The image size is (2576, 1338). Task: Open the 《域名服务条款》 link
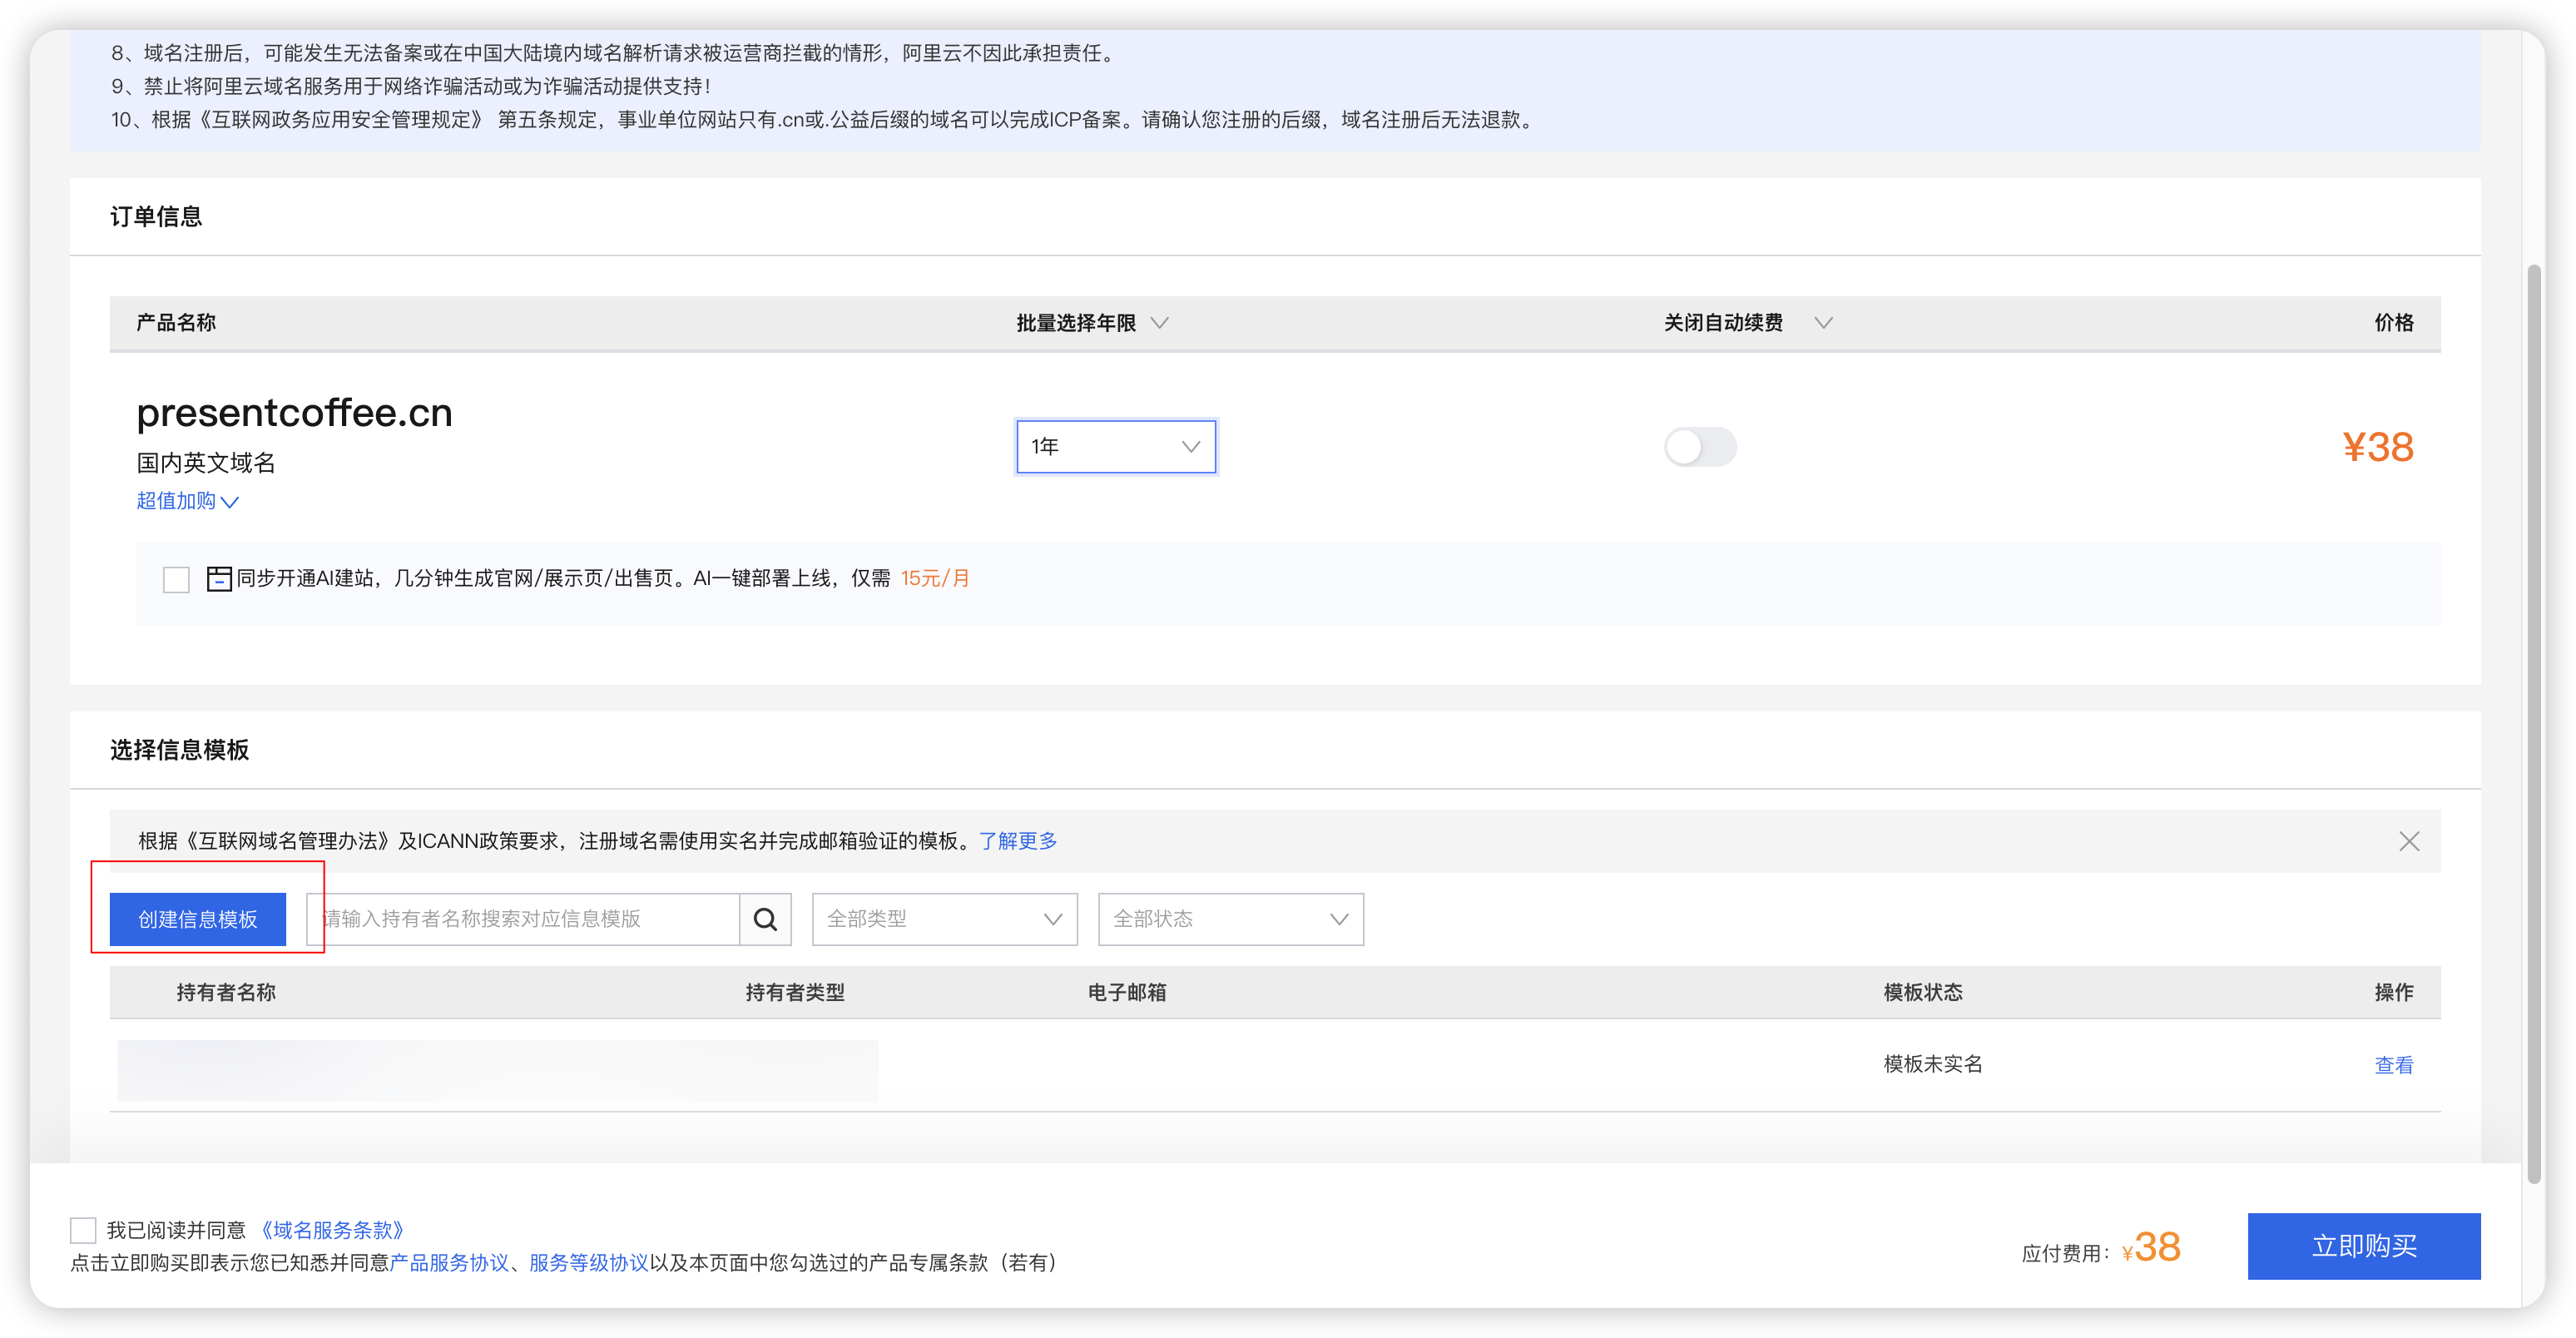click(333, 1230)
